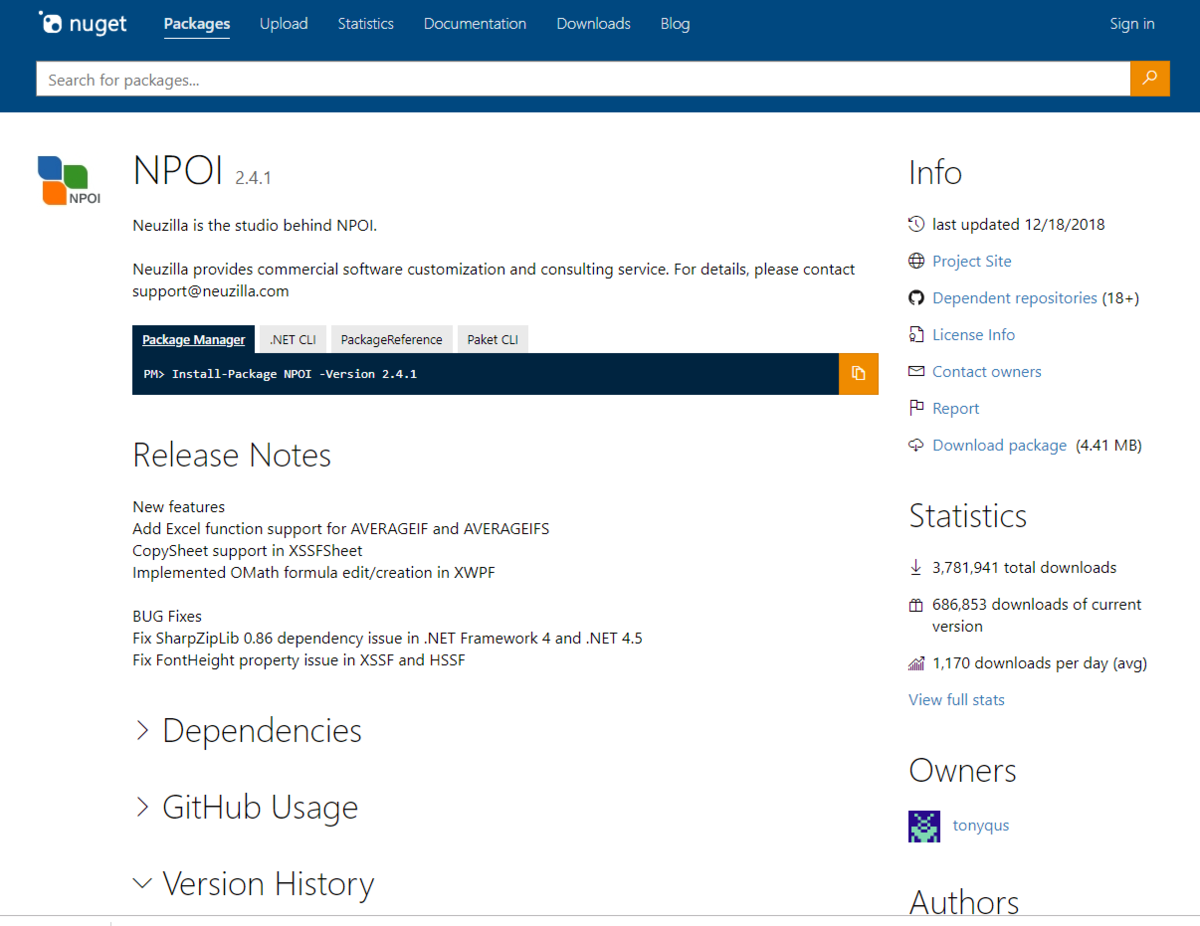Click the clock icon beside last updated
1200x926 pixels.
tap(916, 224)
